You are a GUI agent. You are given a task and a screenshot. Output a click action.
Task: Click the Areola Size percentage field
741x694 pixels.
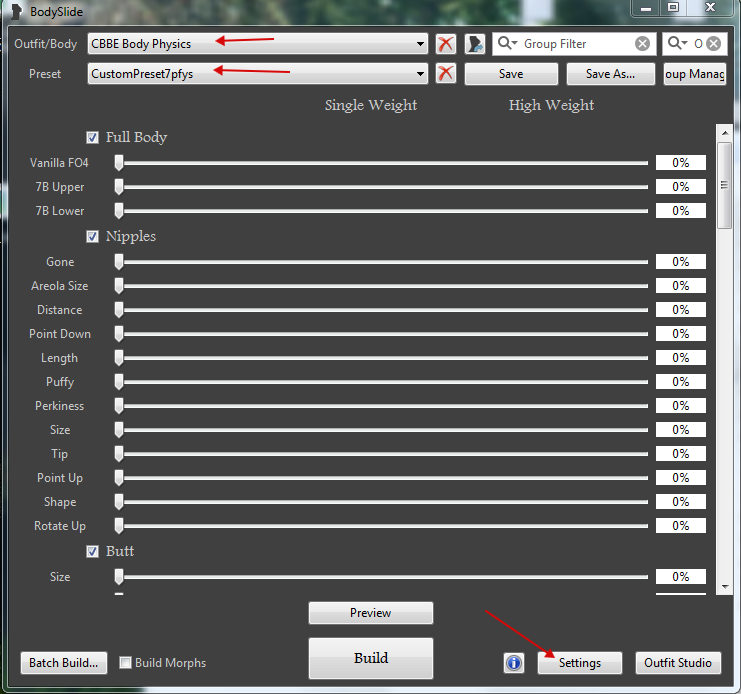(x=680, y=286)
